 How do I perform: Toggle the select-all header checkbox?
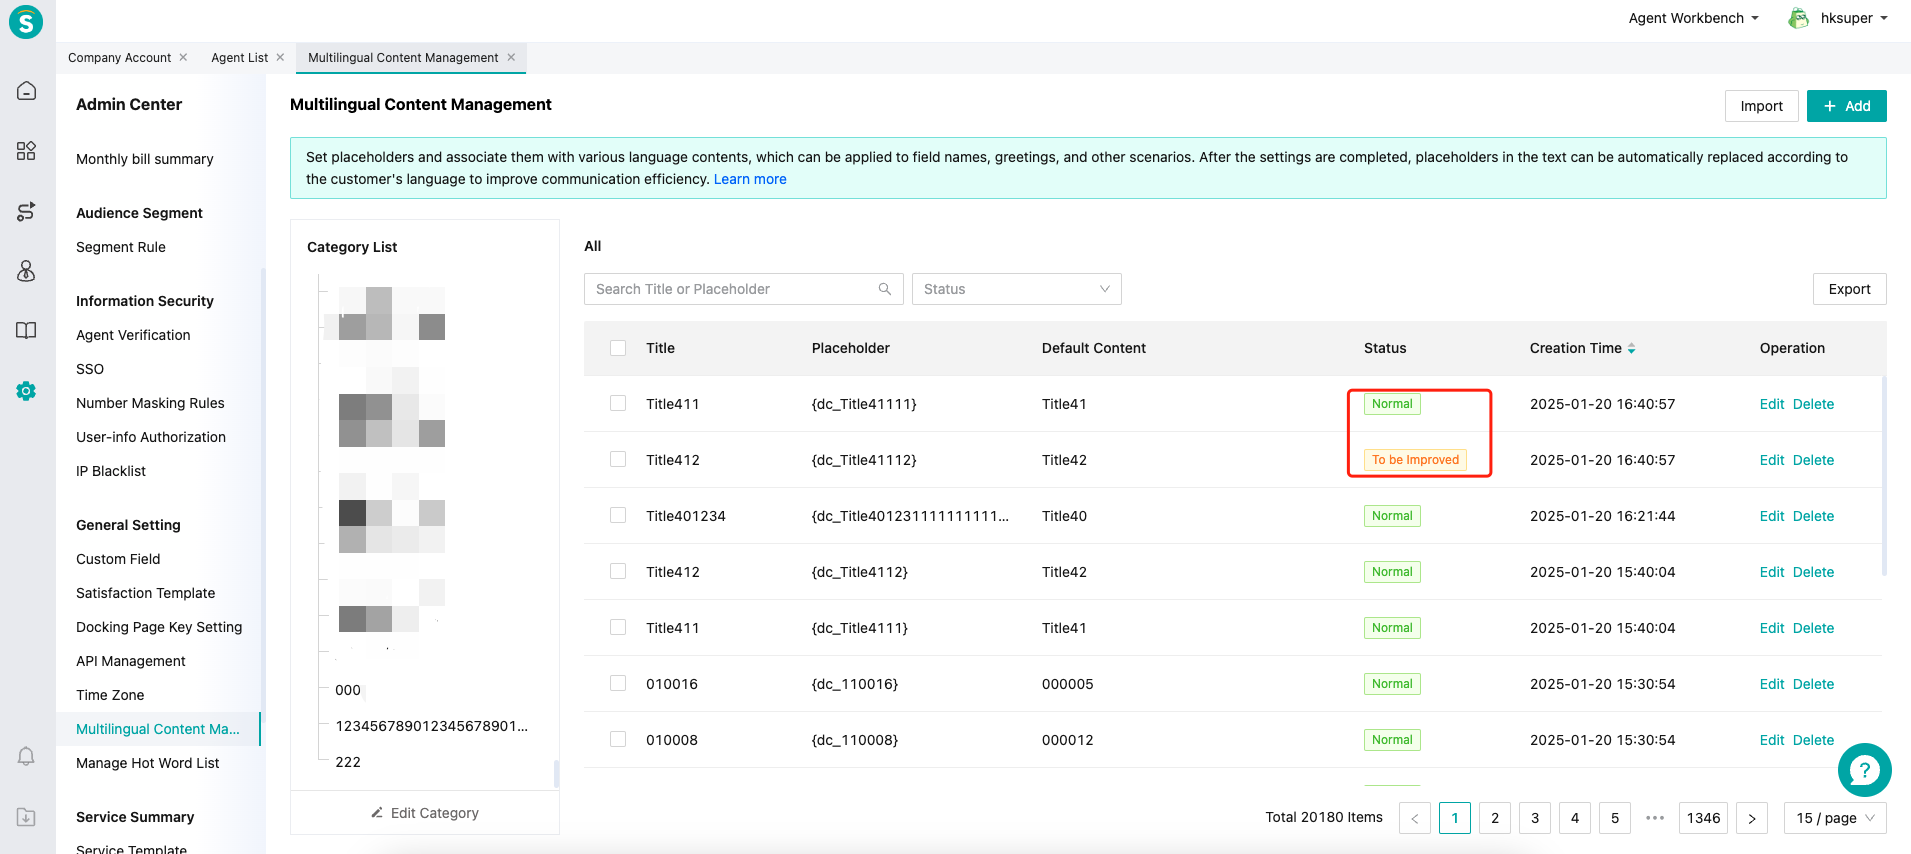click(618, 348)
